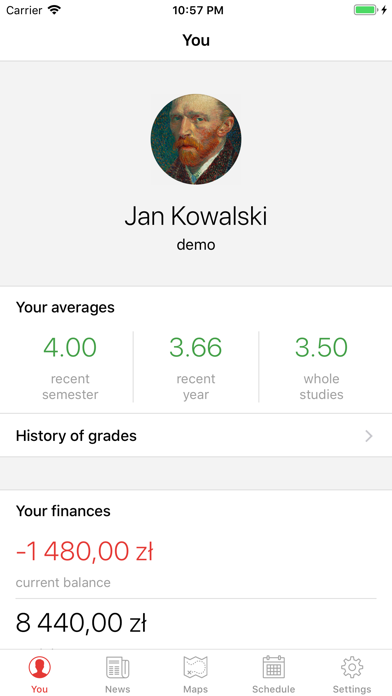Open the News newspaper icon
Viewport: 392px width, 696px height.
point(118,668)
